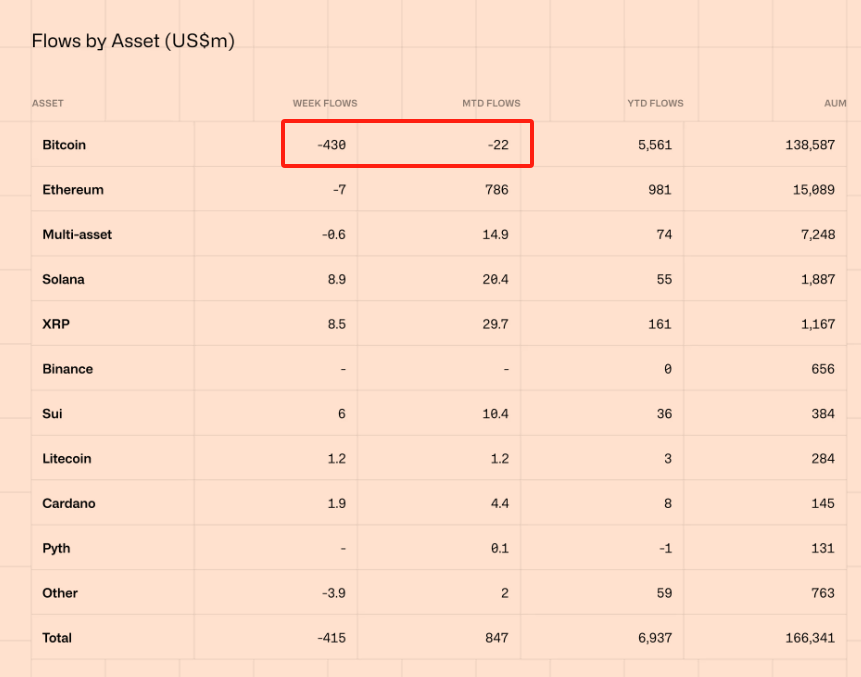
Task: Click the WEEK FLOWS column header
Action: pyautogui.click(x=324, y=103)
